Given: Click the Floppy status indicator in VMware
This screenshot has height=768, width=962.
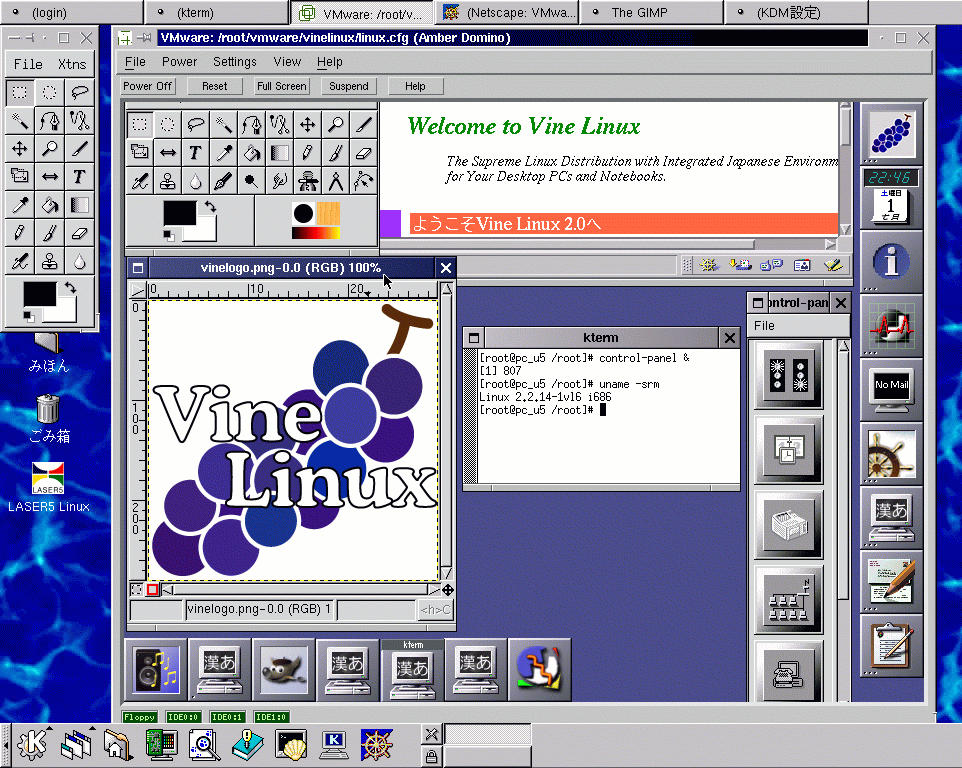Looking at the screenshot, I should pyautogui.click(x=139, y=716).
